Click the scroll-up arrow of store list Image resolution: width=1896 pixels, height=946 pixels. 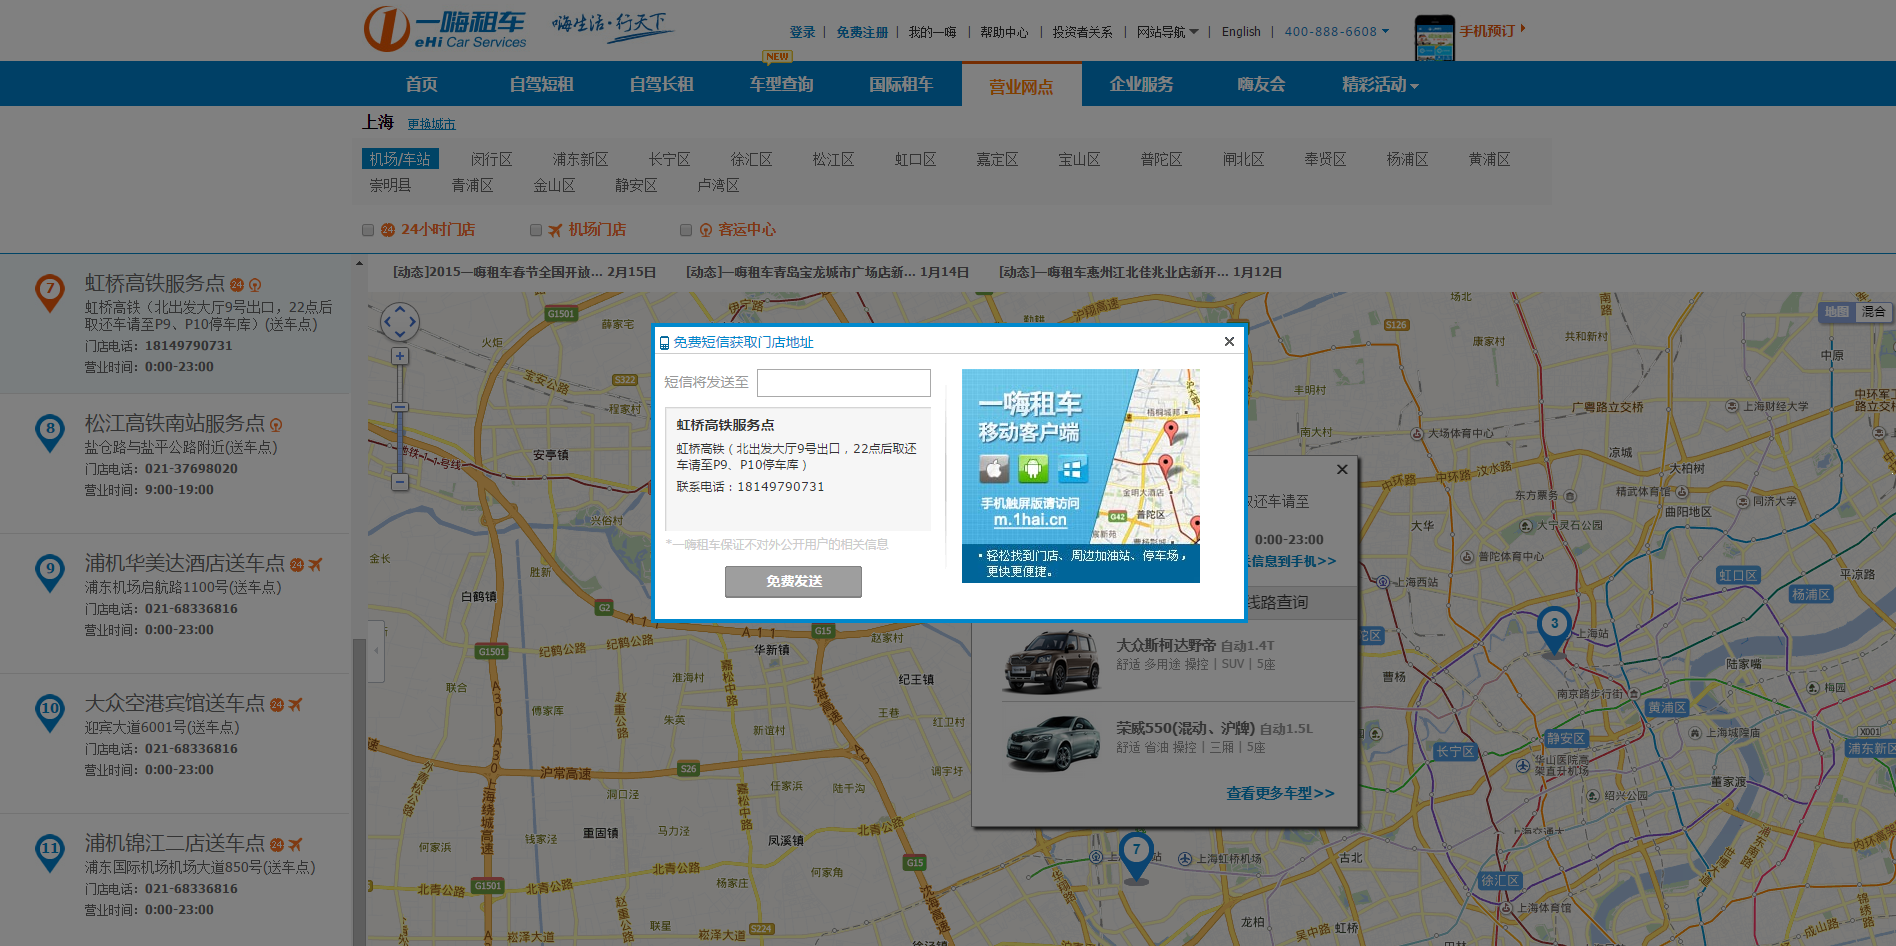pos(359,263)
